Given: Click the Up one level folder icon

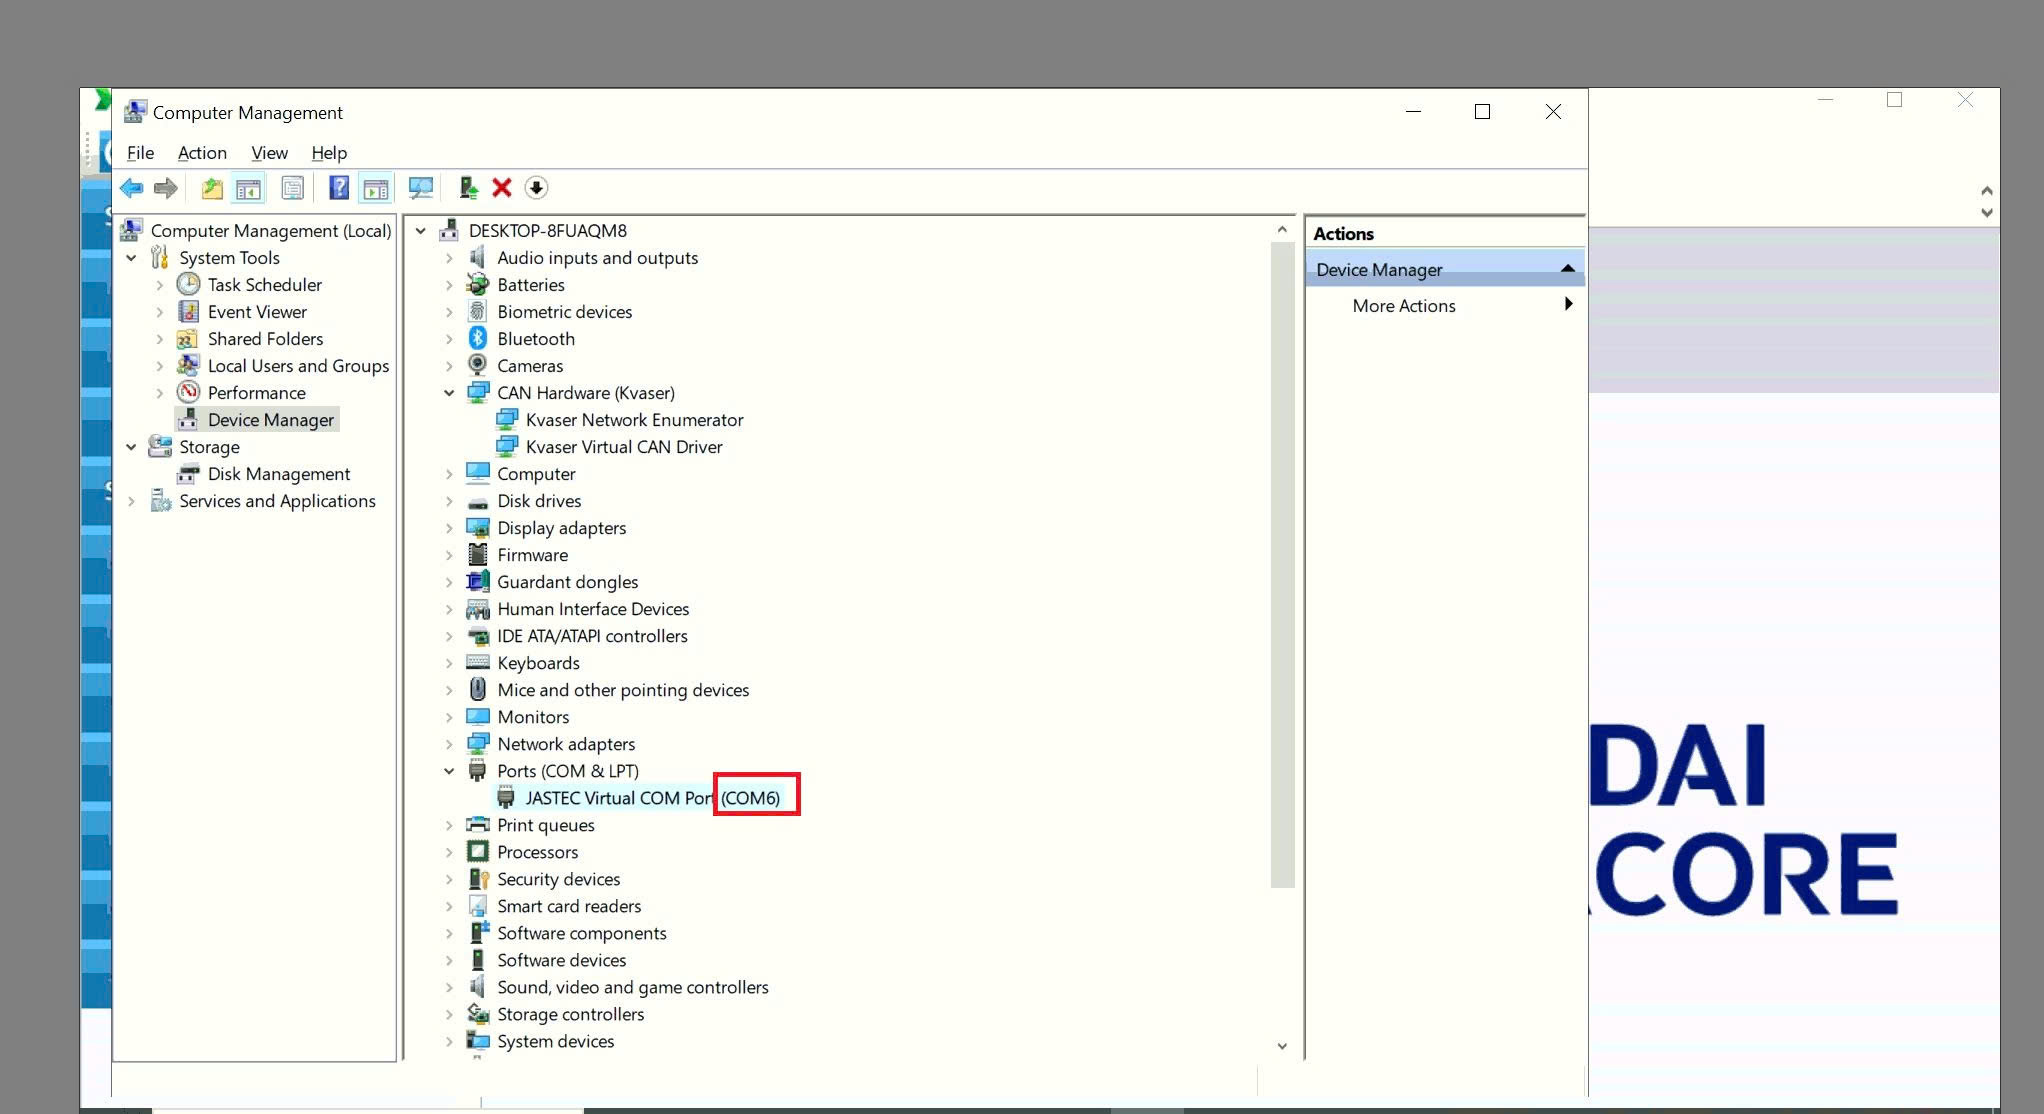Looking at the screenshot, I should coord(212,188).
